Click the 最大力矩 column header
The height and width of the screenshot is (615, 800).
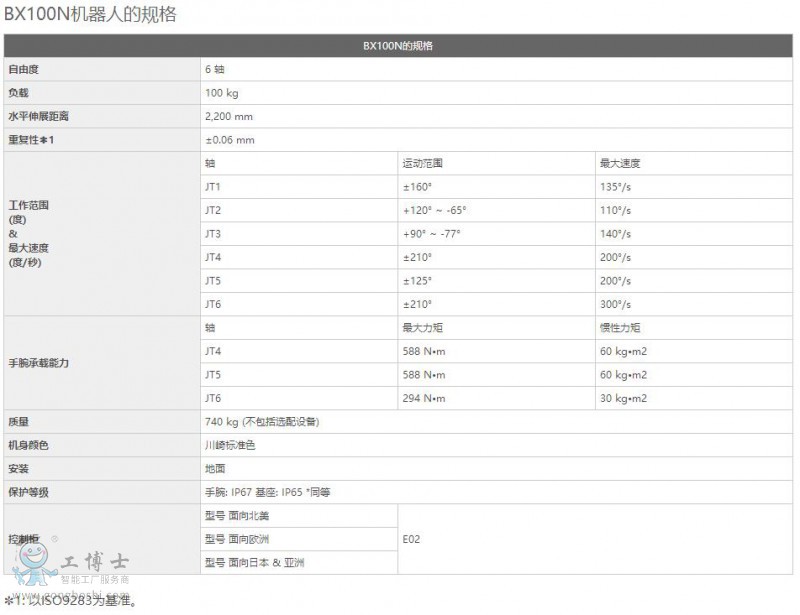(x=422, y=328)
